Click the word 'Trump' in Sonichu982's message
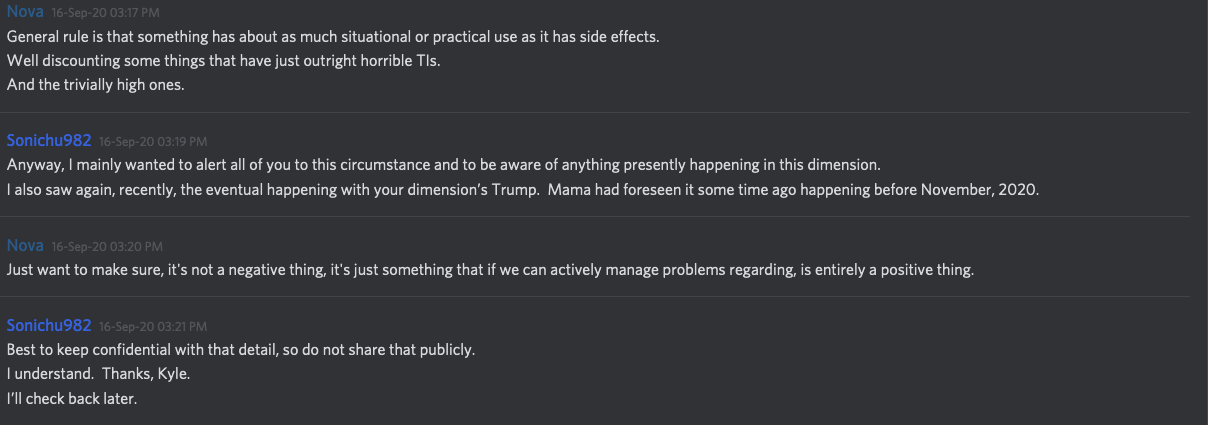Screen dimensions: 1208x425 514,189
